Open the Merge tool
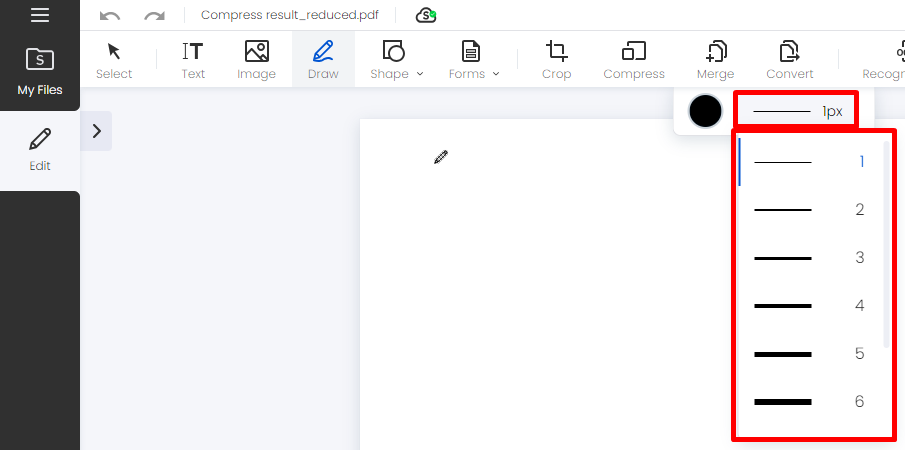Screen dimensions: 905x450 click(715, 60)
